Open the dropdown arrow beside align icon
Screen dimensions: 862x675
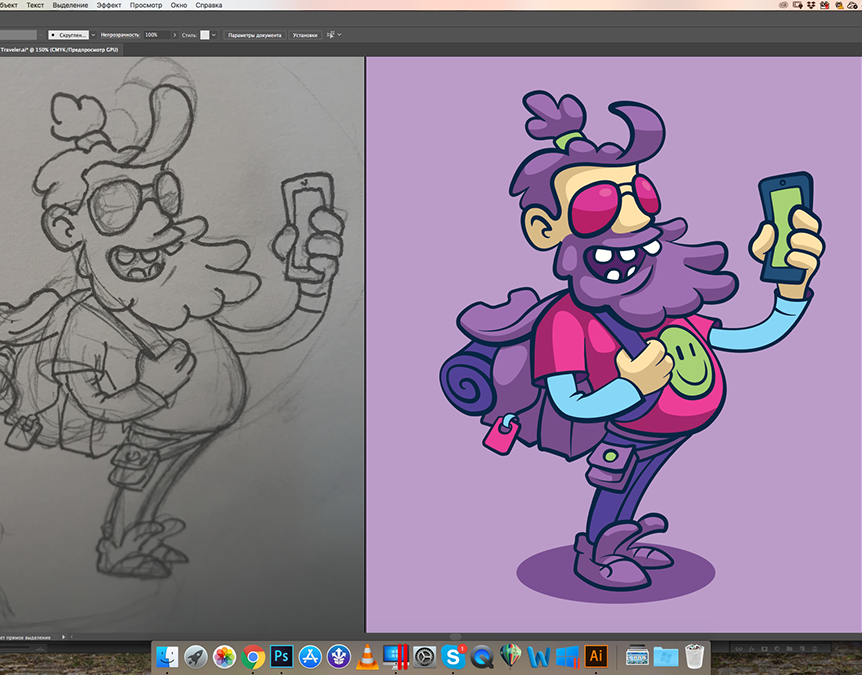339,35
